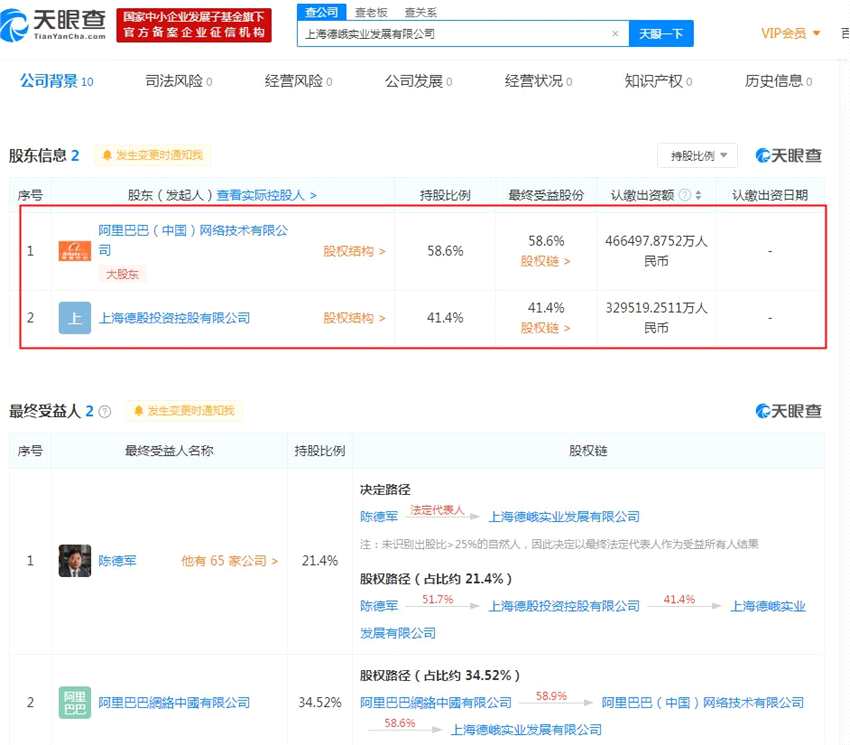This screenshot has width=850, height=745.
Task: Go to the 公司发展 section tab
Action: pos(418,81)
